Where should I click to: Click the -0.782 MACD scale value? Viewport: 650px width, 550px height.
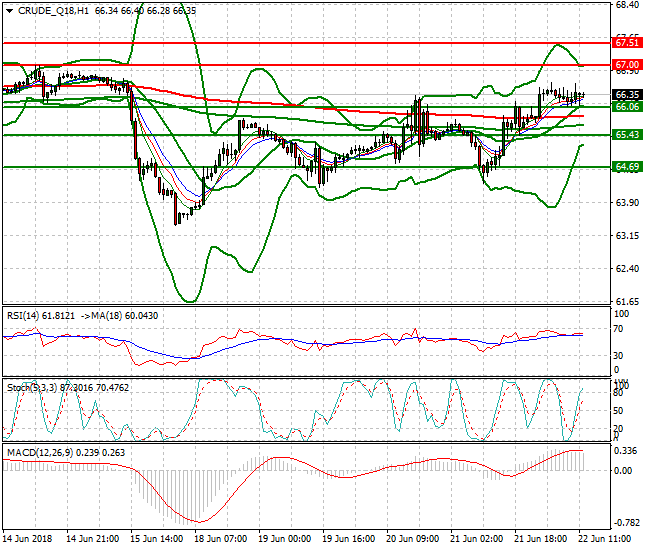click(x=627, y=522)
